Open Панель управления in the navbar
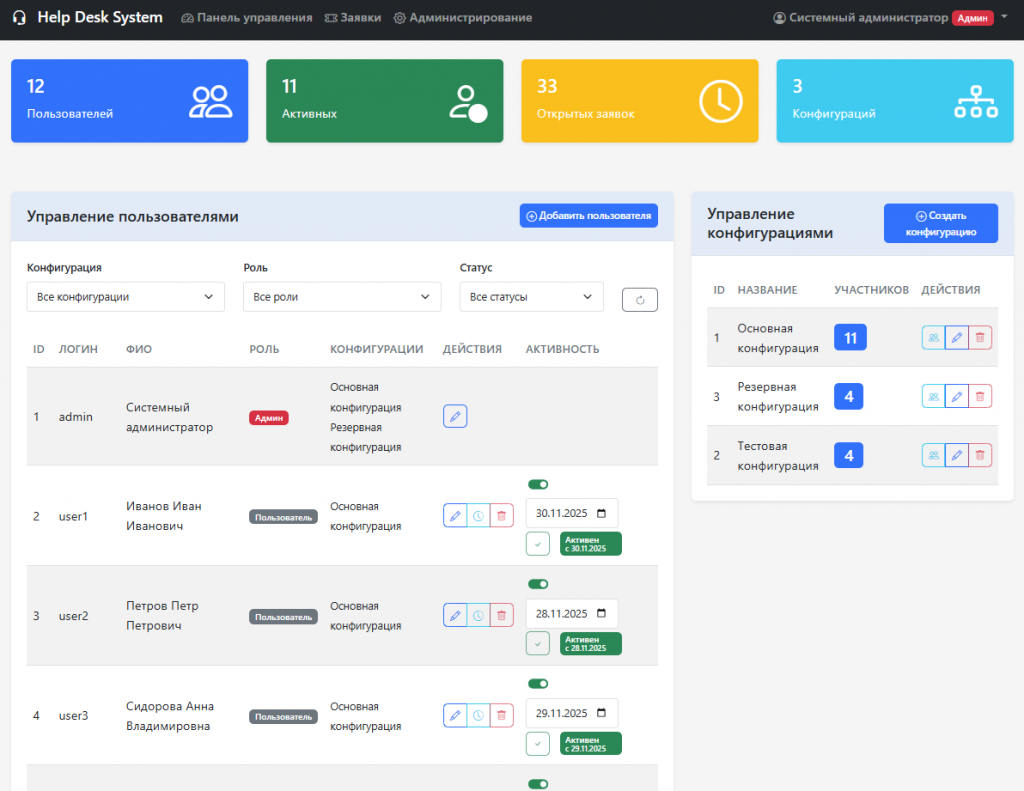 point(247,18)
